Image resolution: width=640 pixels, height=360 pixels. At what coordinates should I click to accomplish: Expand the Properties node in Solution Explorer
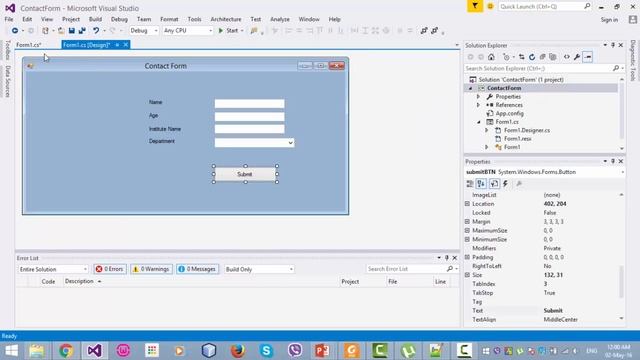click(x=478, y=97)
